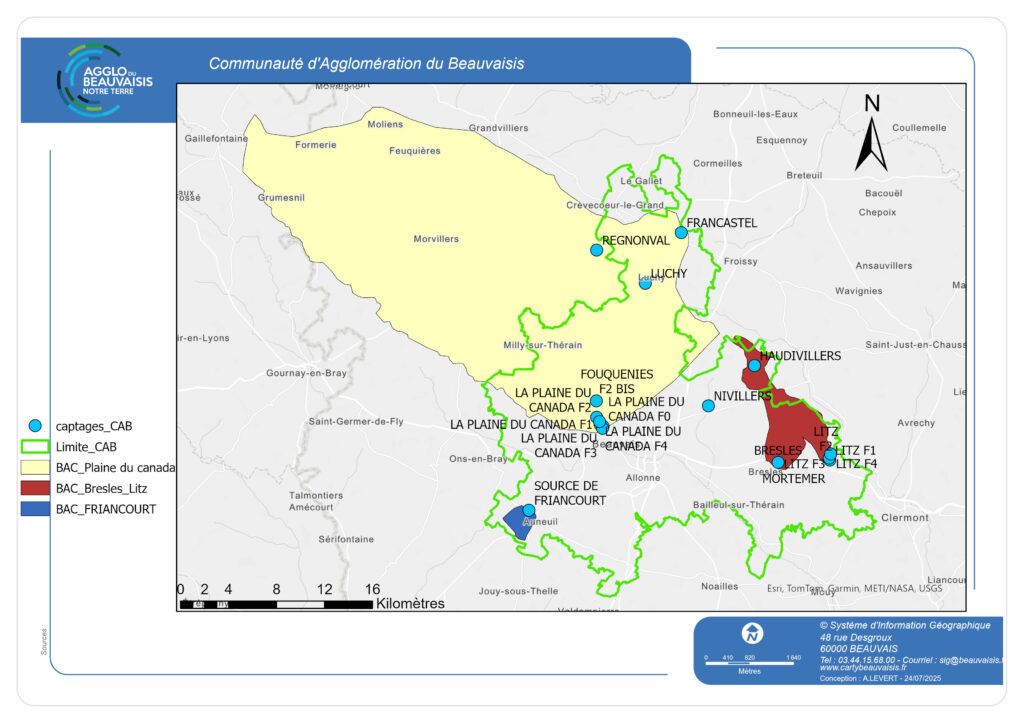Click the north arrow compass symbol
1024x723 pixels.
pyautogui.click(x=871, y=135)
